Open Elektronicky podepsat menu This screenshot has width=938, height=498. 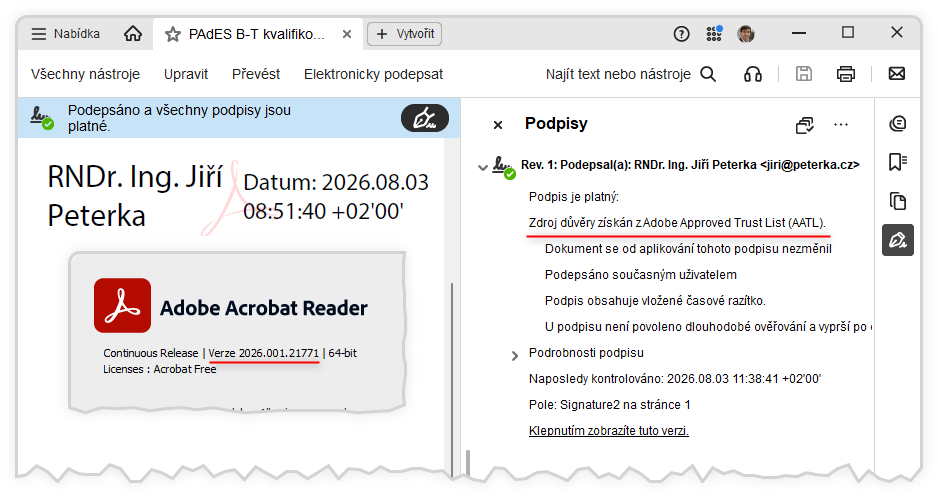point(373,74)
